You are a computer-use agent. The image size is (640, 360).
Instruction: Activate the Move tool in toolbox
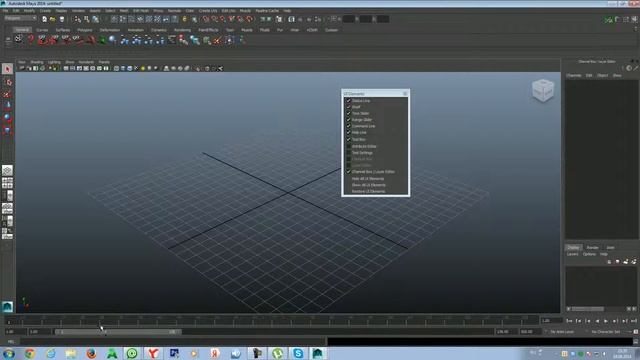pos(7,106)
